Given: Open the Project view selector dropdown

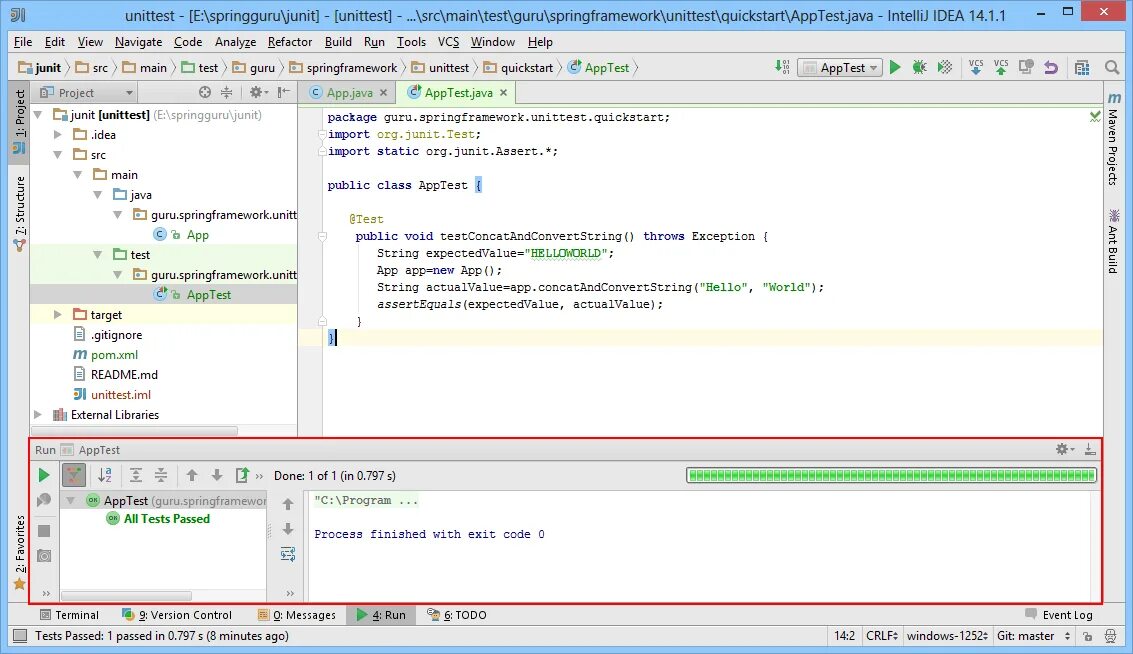Looking at the screenshot, I should coord(87,92).
